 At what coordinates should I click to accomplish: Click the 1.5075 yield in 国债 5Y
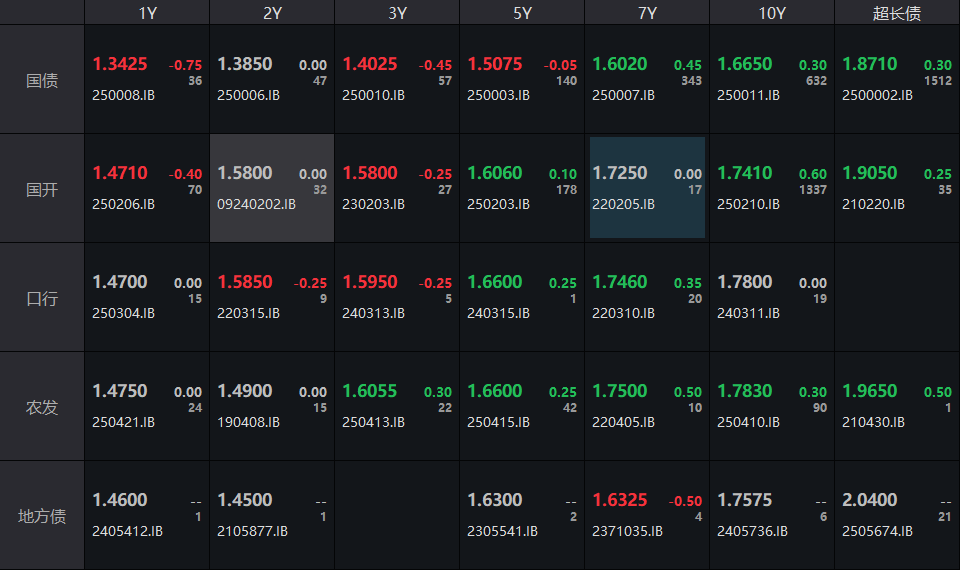pos(495,64)
